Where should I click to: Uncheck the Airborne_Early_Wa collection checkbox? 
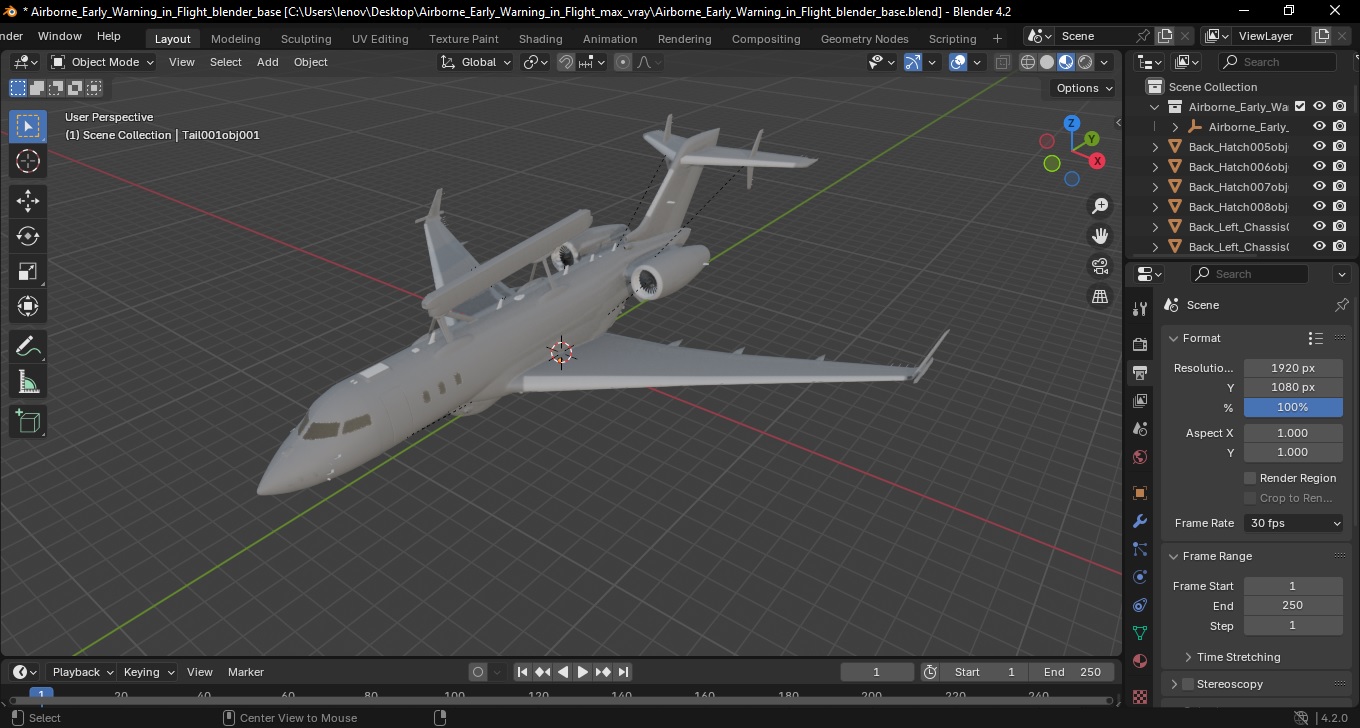1300,106
